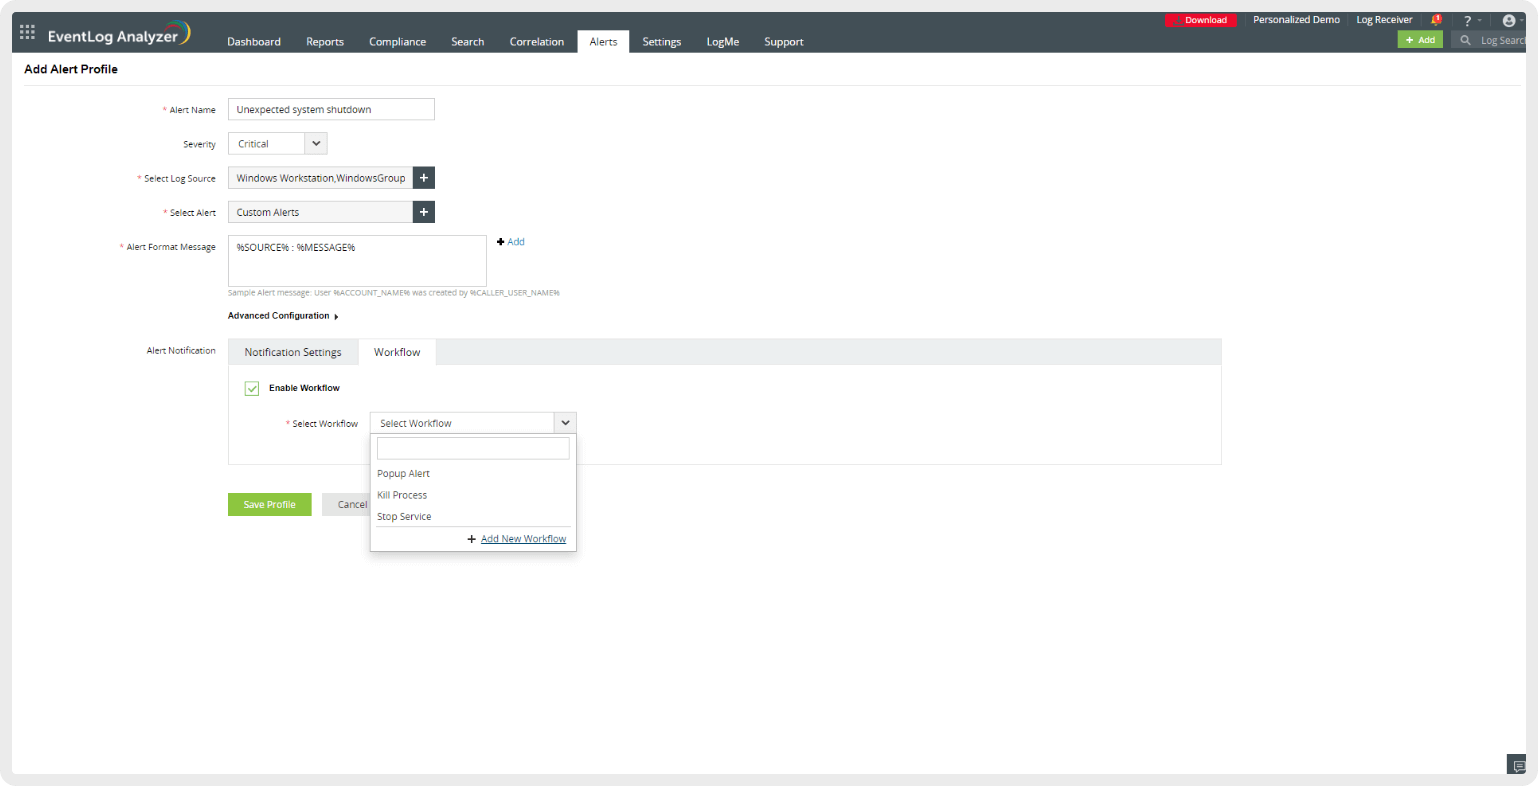The image size is (1538, 786).
Task: Click the workflow dropdown search box
Action: [473, 448]
